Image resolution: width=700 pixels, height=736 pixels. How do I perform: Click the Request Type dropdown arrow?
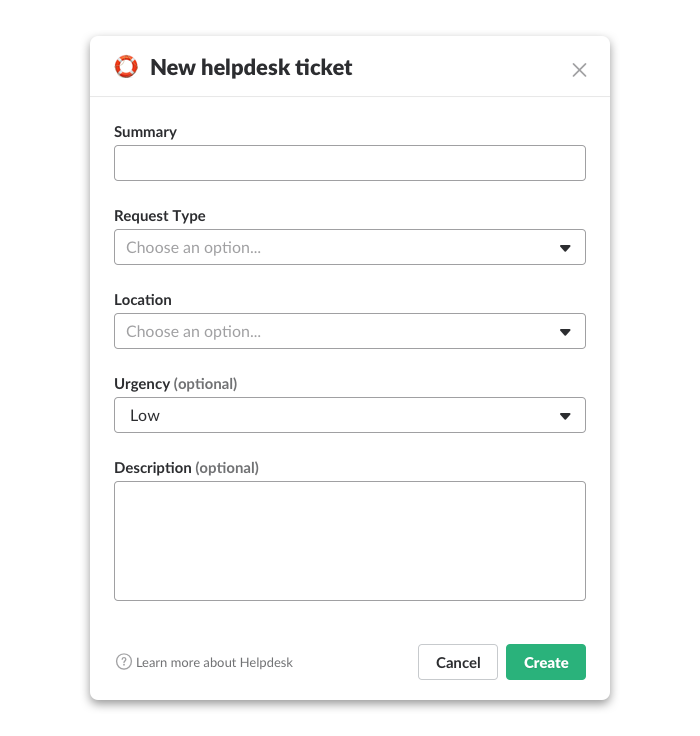(x=565, y=248)
